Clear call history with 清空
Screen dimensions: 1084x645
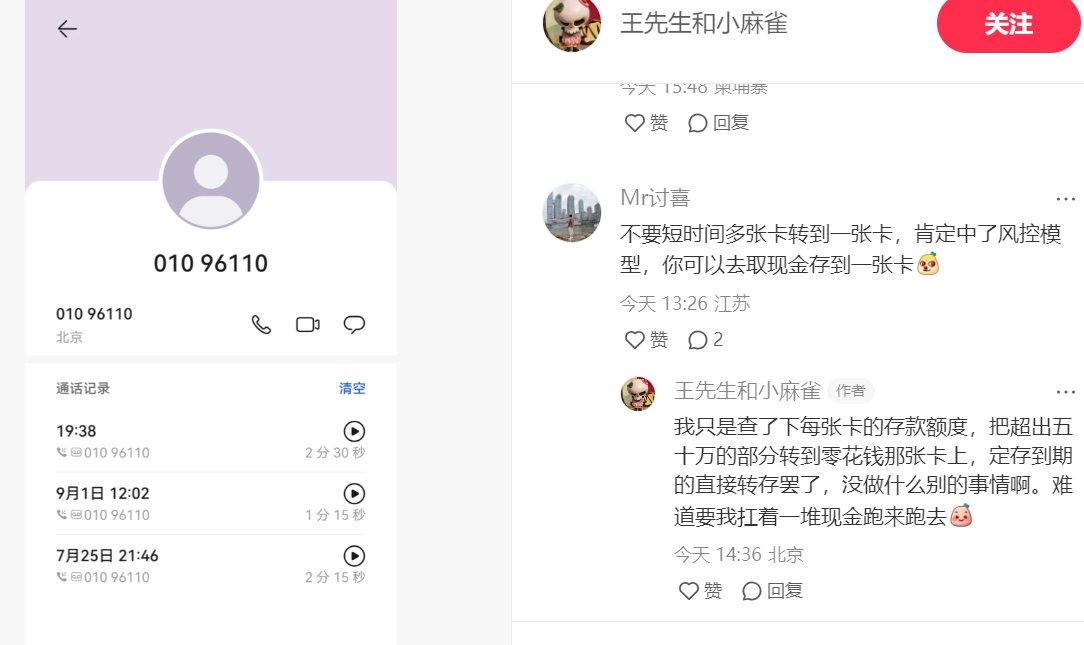[352, 388]
